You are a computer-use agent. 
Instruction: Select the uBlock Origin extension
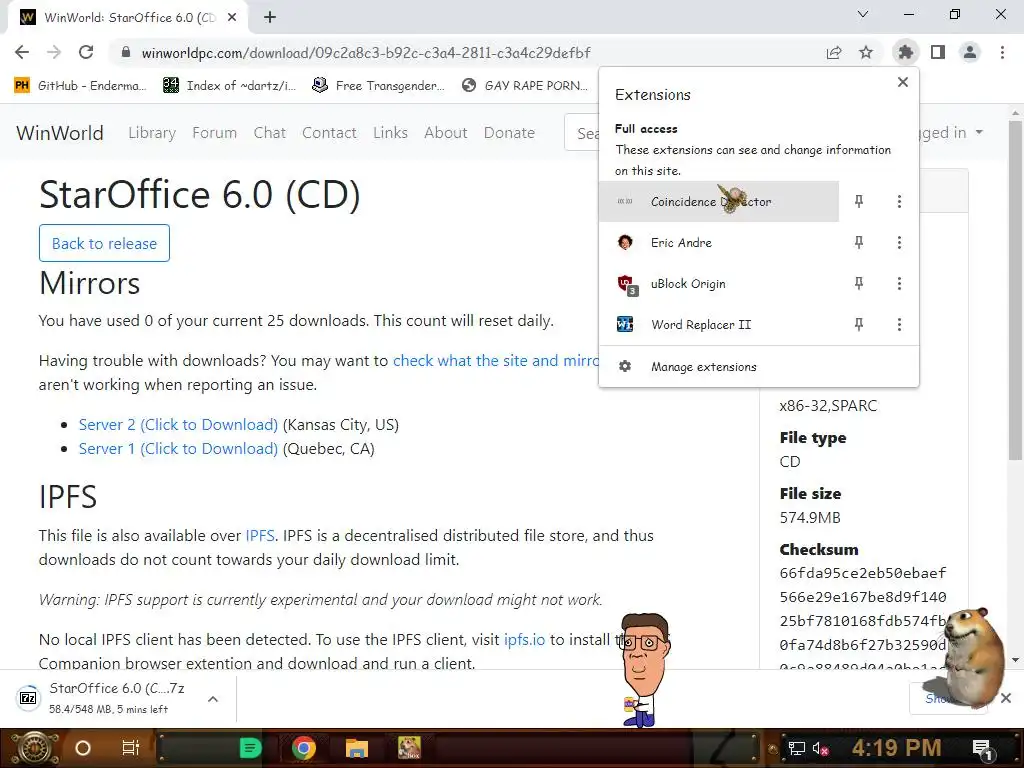point(718,283)
